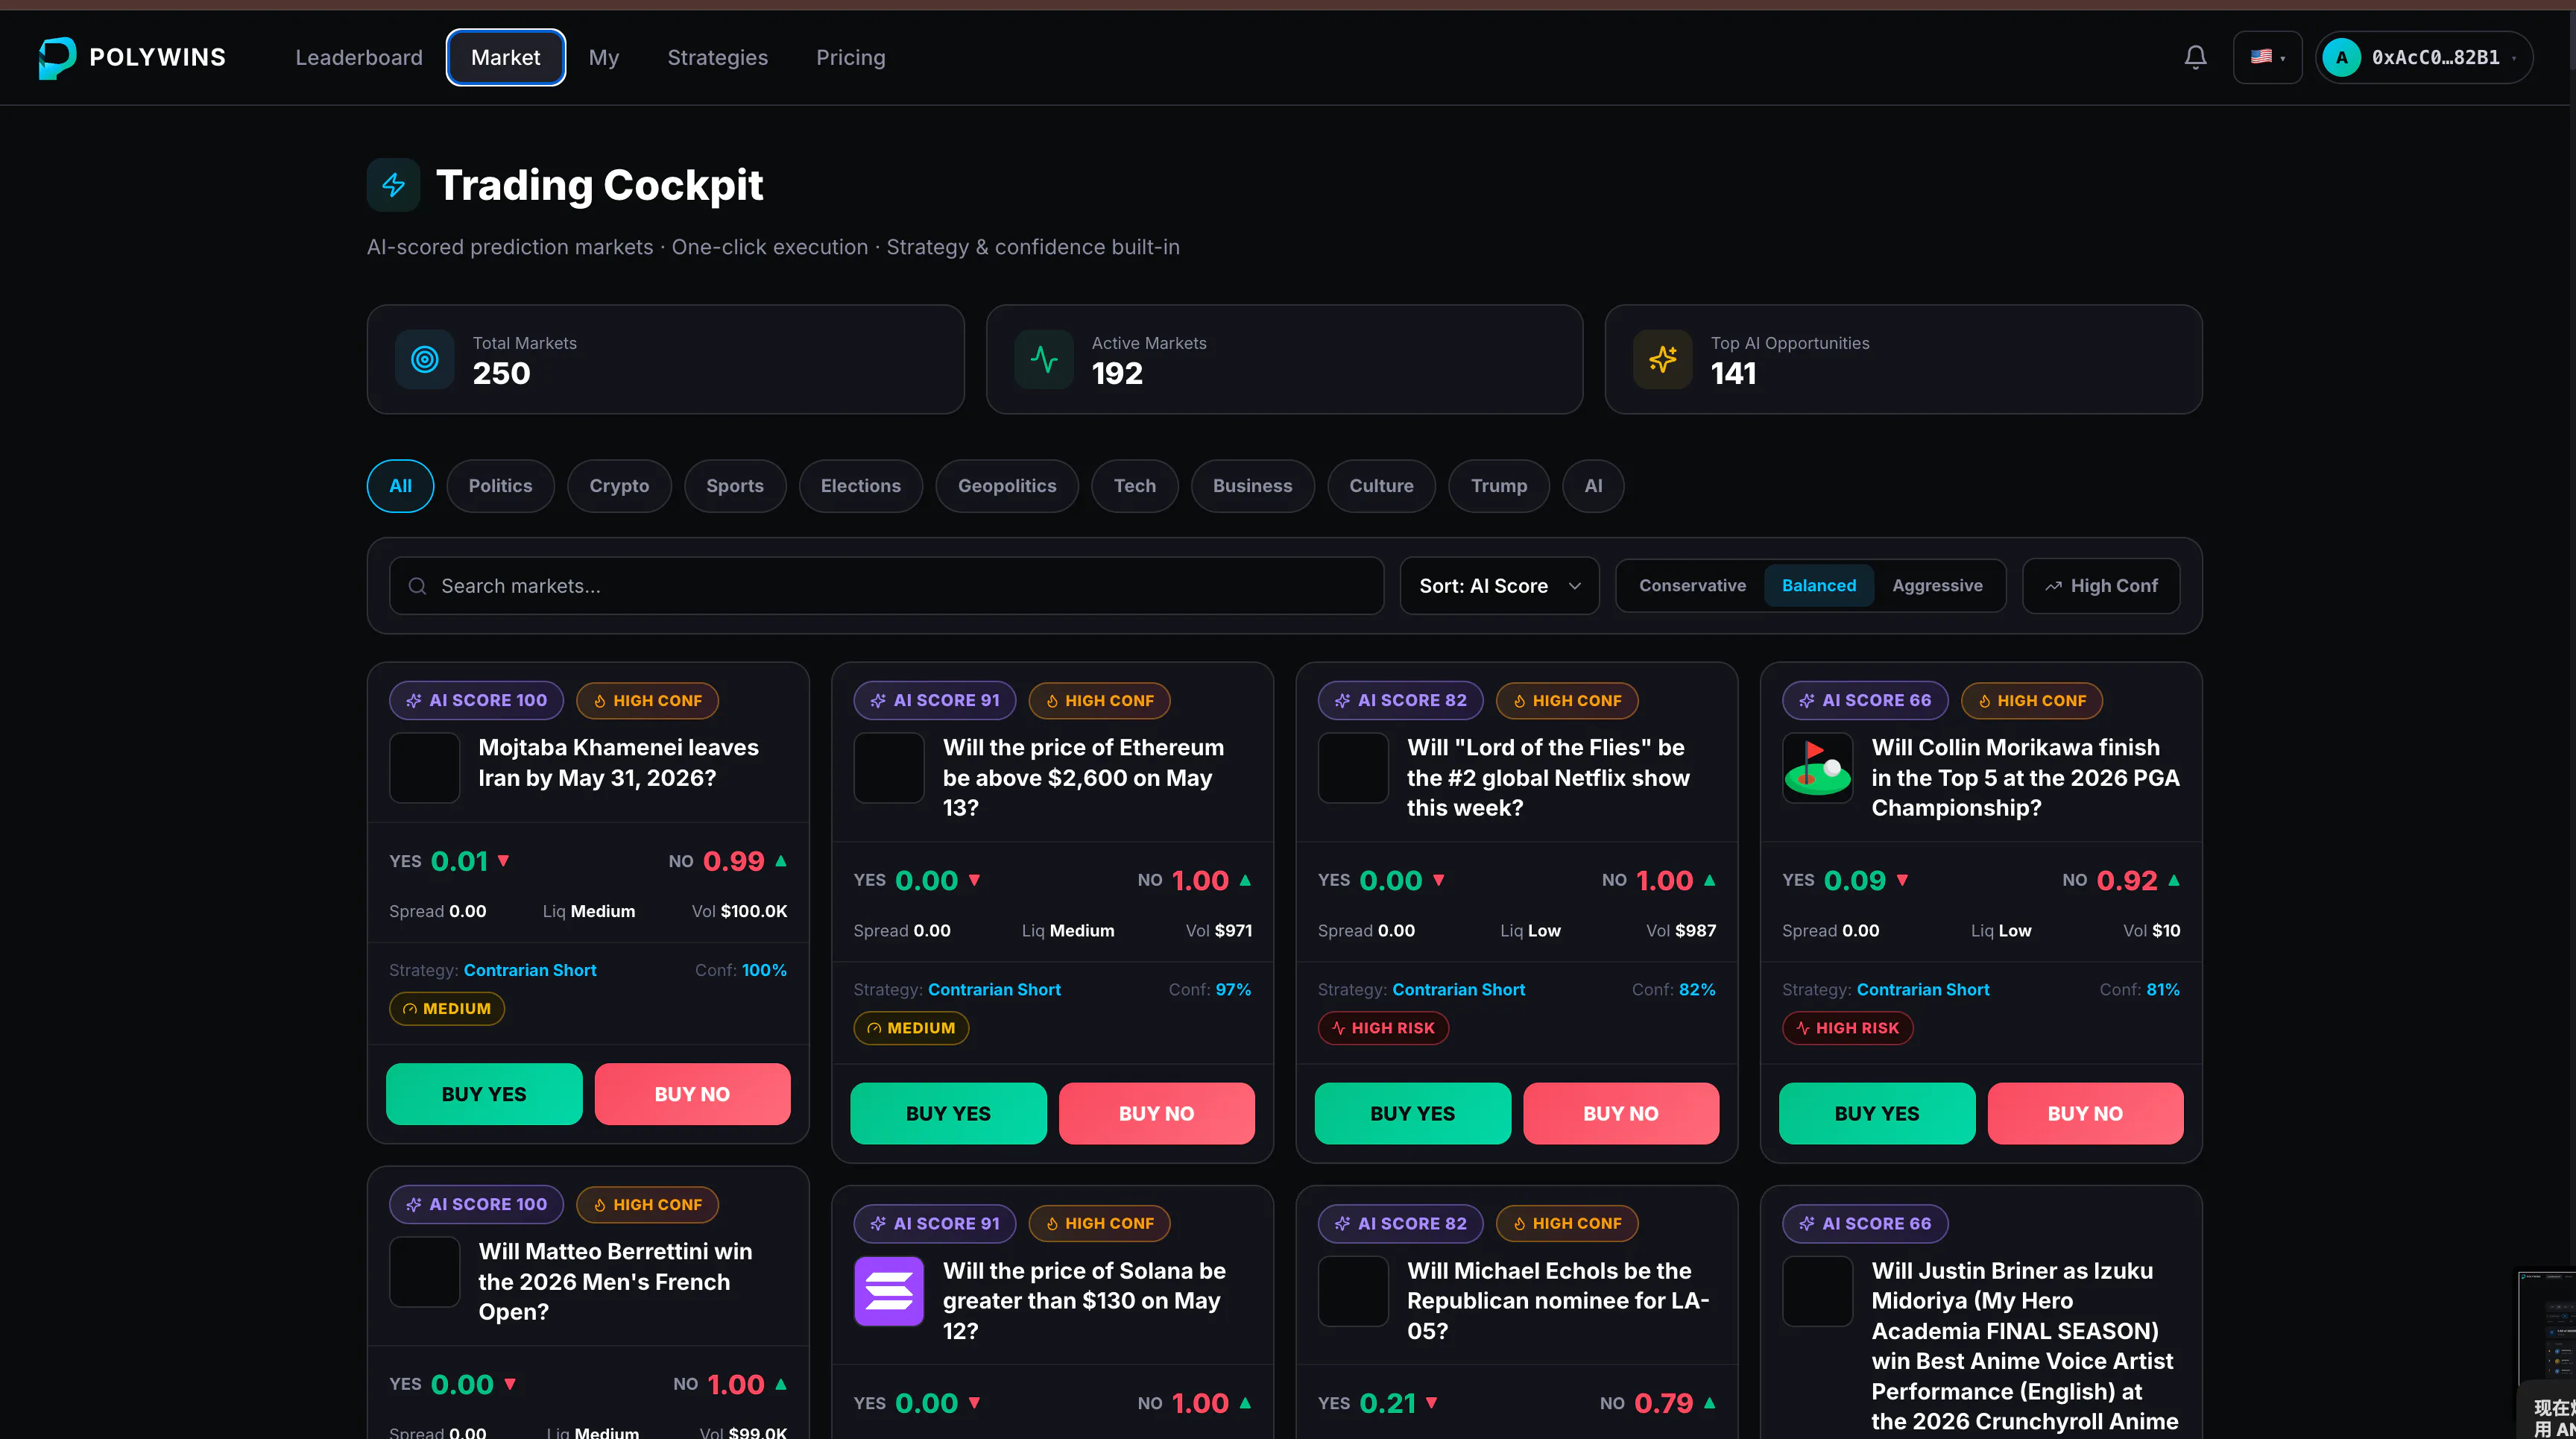Image resolution: width=2576 pixels, height=1439 pixels.
Task: Click the HIGH CONF badge on Berrettini card
Action: point(647,1205)
